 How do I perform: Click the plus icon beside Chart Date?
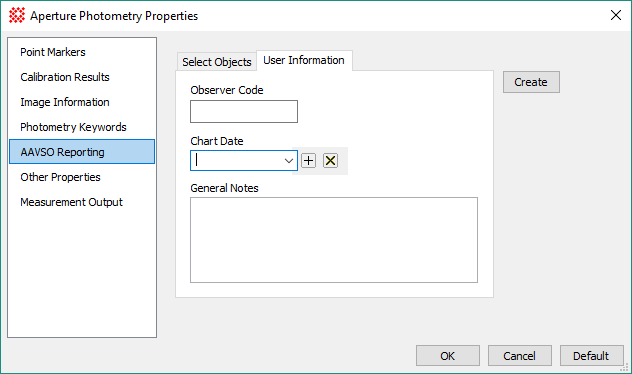click(308, 161)
